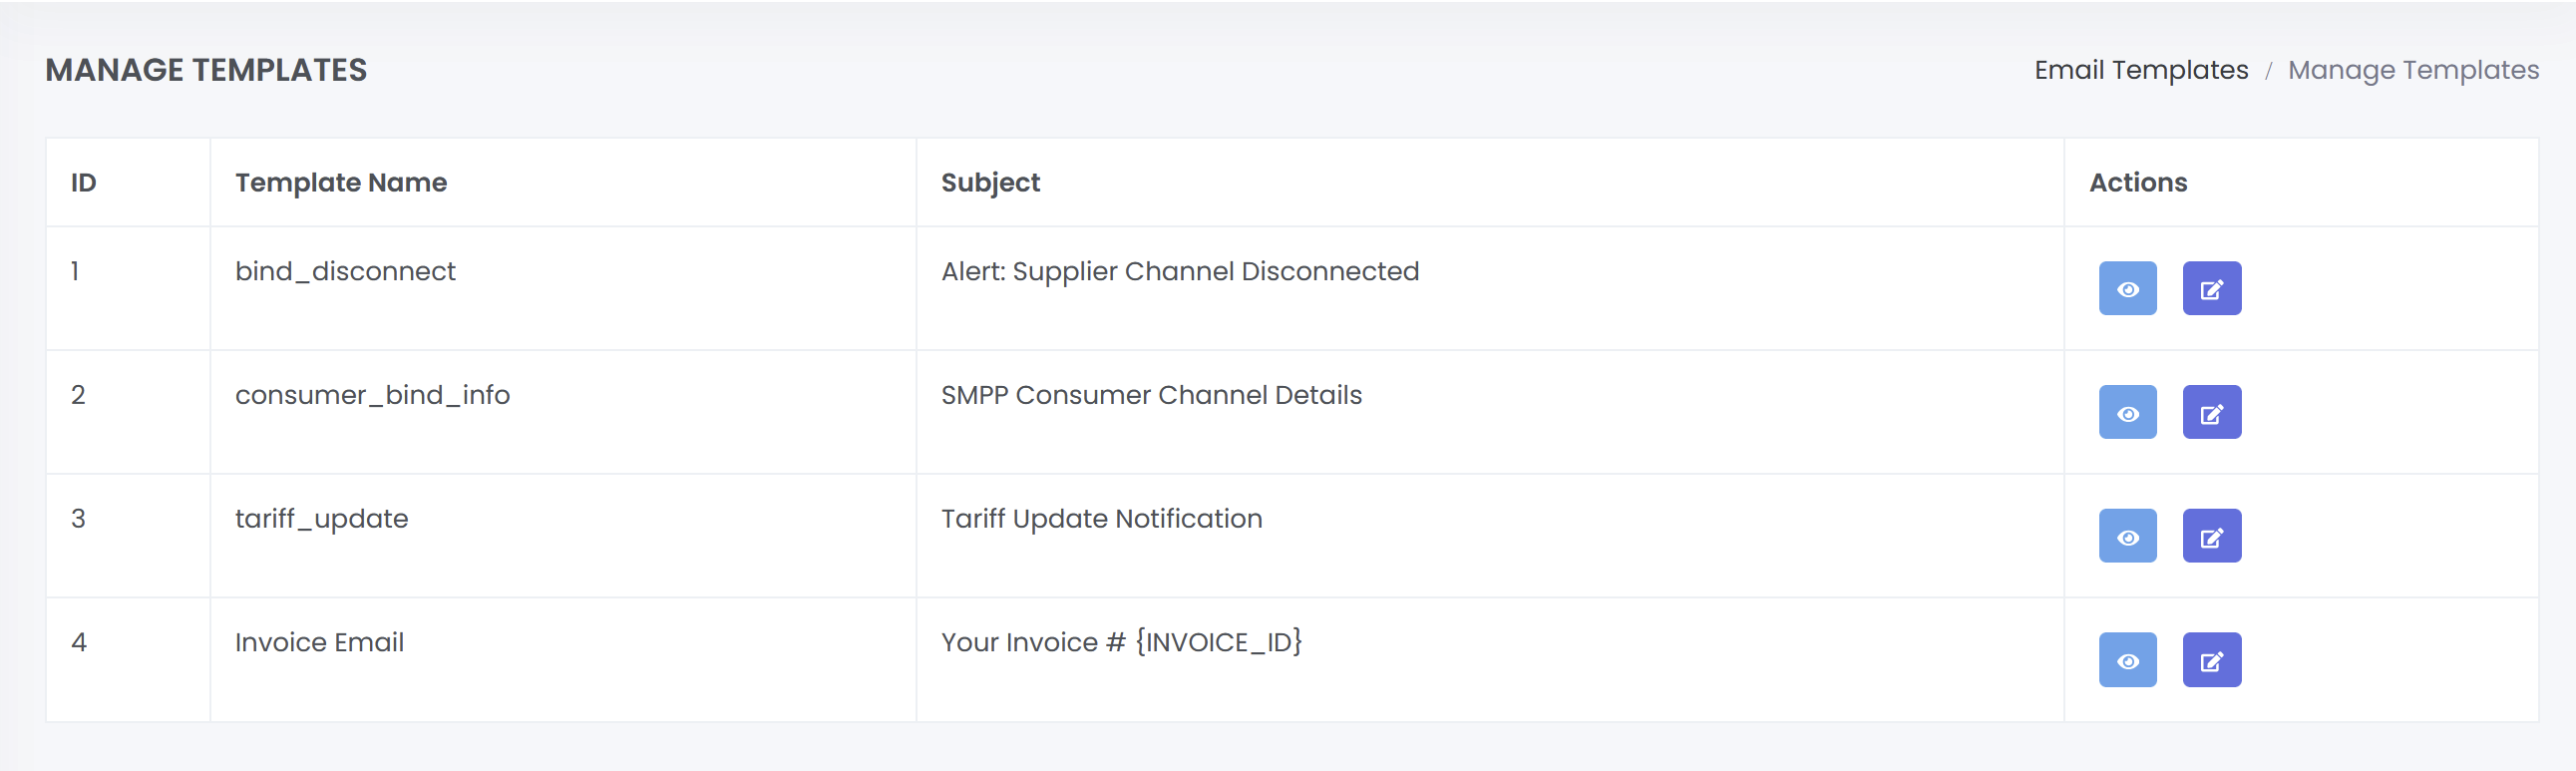Edit the bind_disconnect template
Image resolution: width=2576 pixels, height=771 pixels.
coord(2211,289)
